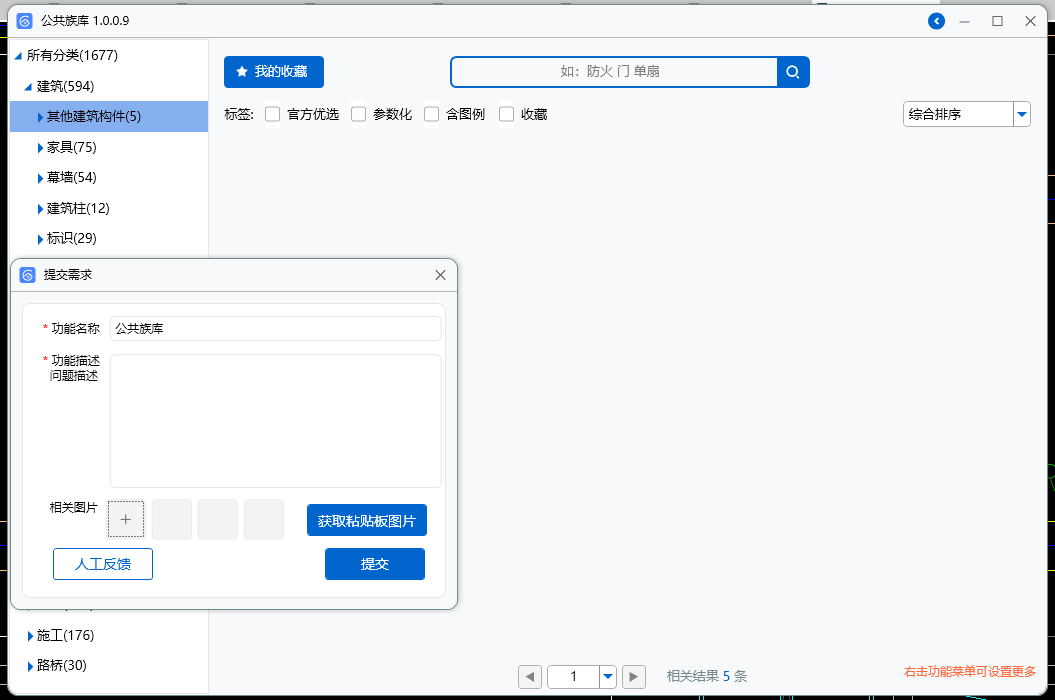The image size is (1055, 700).
Task: Select 路桥(30) category
Action: [62, 666]
